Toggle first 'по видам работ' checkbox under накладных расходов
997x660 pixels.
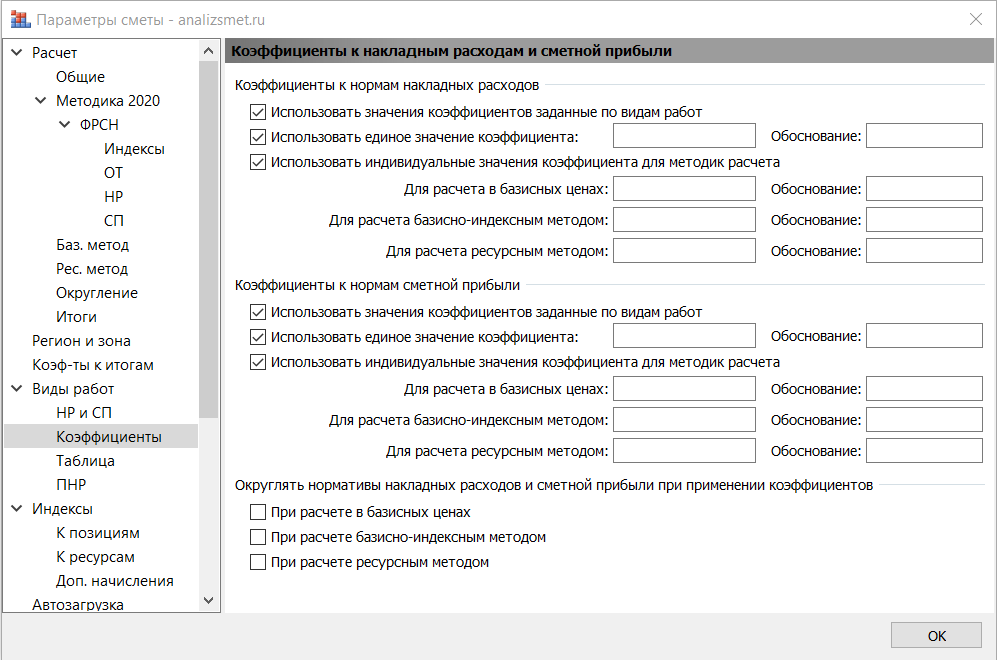258,113
